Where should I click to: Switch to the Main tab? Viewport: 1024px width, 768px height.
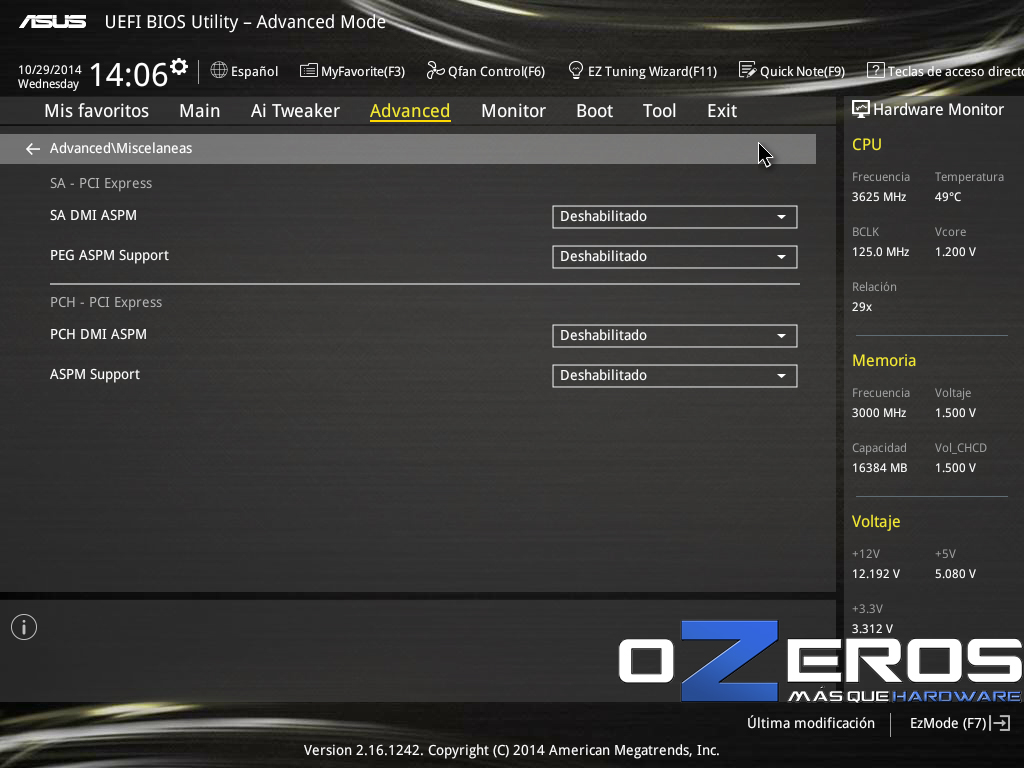tap(200, 111)
